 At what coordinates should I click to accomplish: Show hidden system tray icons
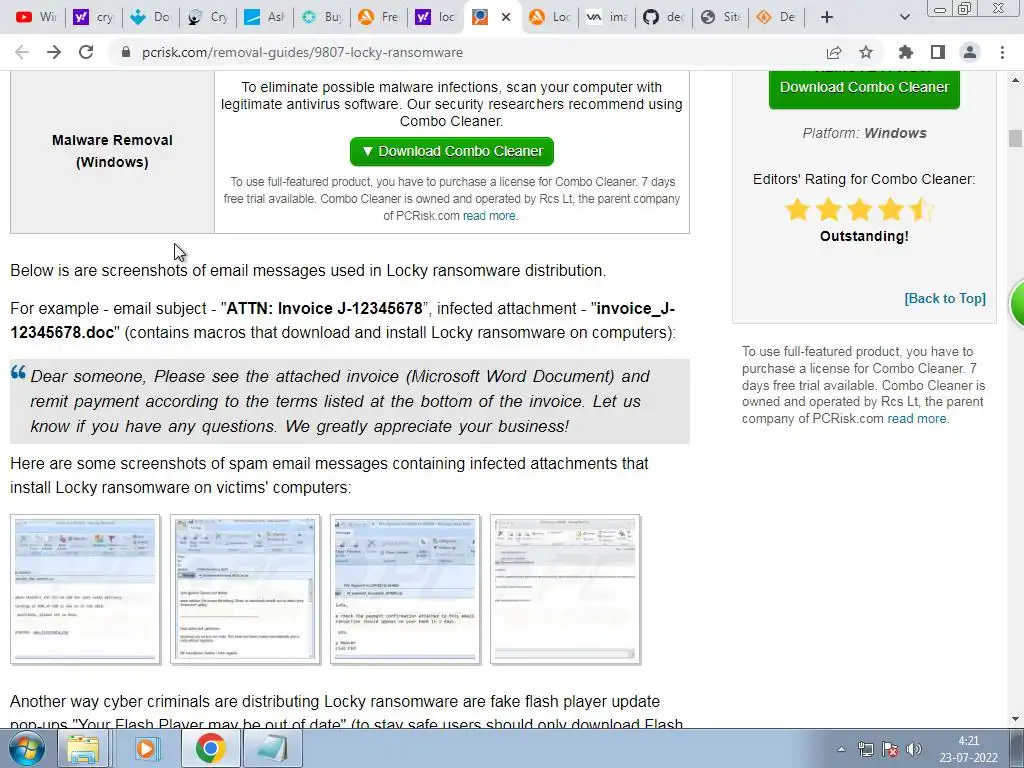pos(841,749)
